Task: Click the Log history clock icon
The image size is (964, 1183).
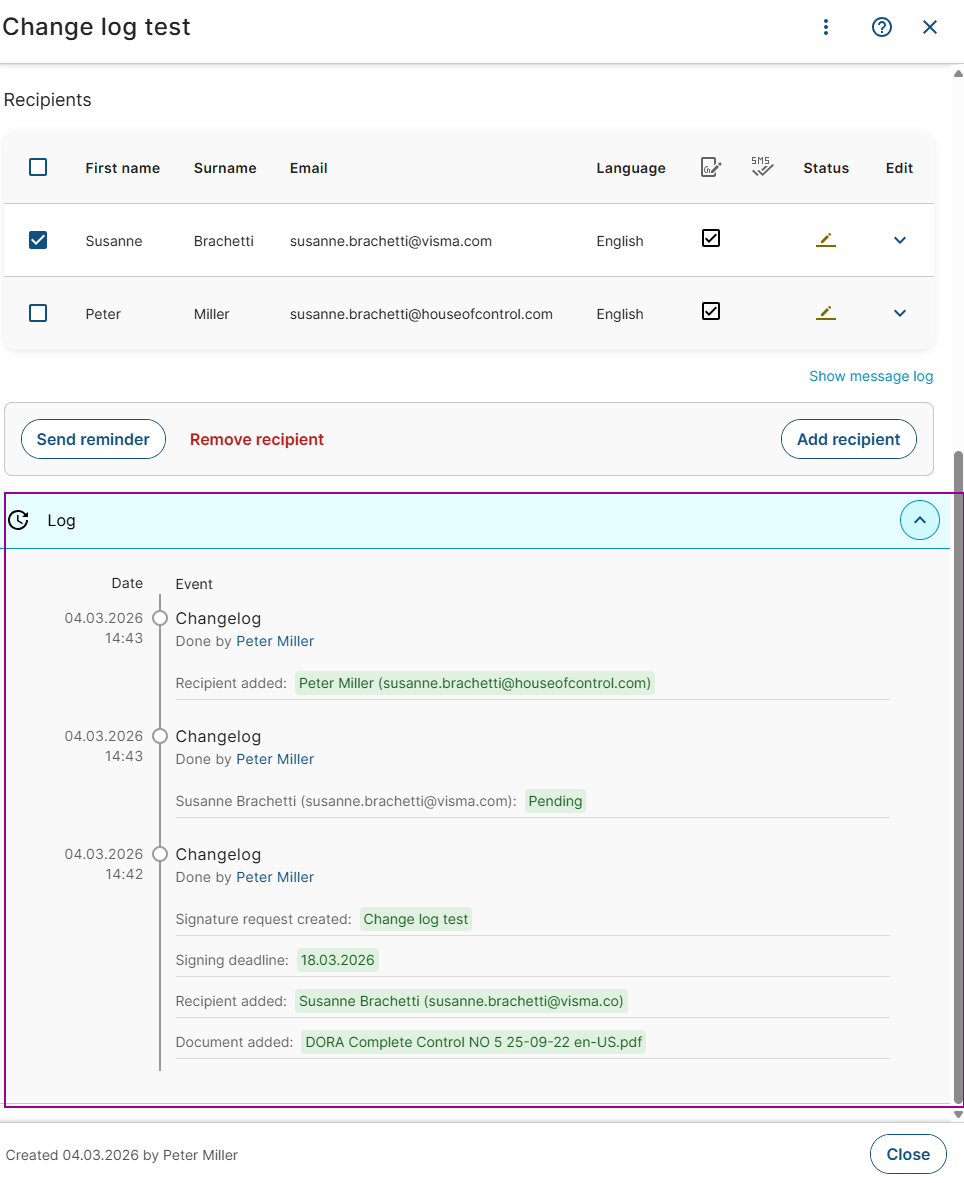Action: coord(18,520)
